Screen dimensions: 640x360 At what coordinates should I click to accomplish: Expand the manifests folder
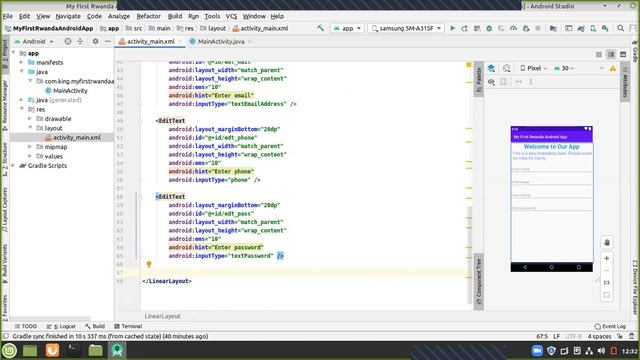point(22,62)
